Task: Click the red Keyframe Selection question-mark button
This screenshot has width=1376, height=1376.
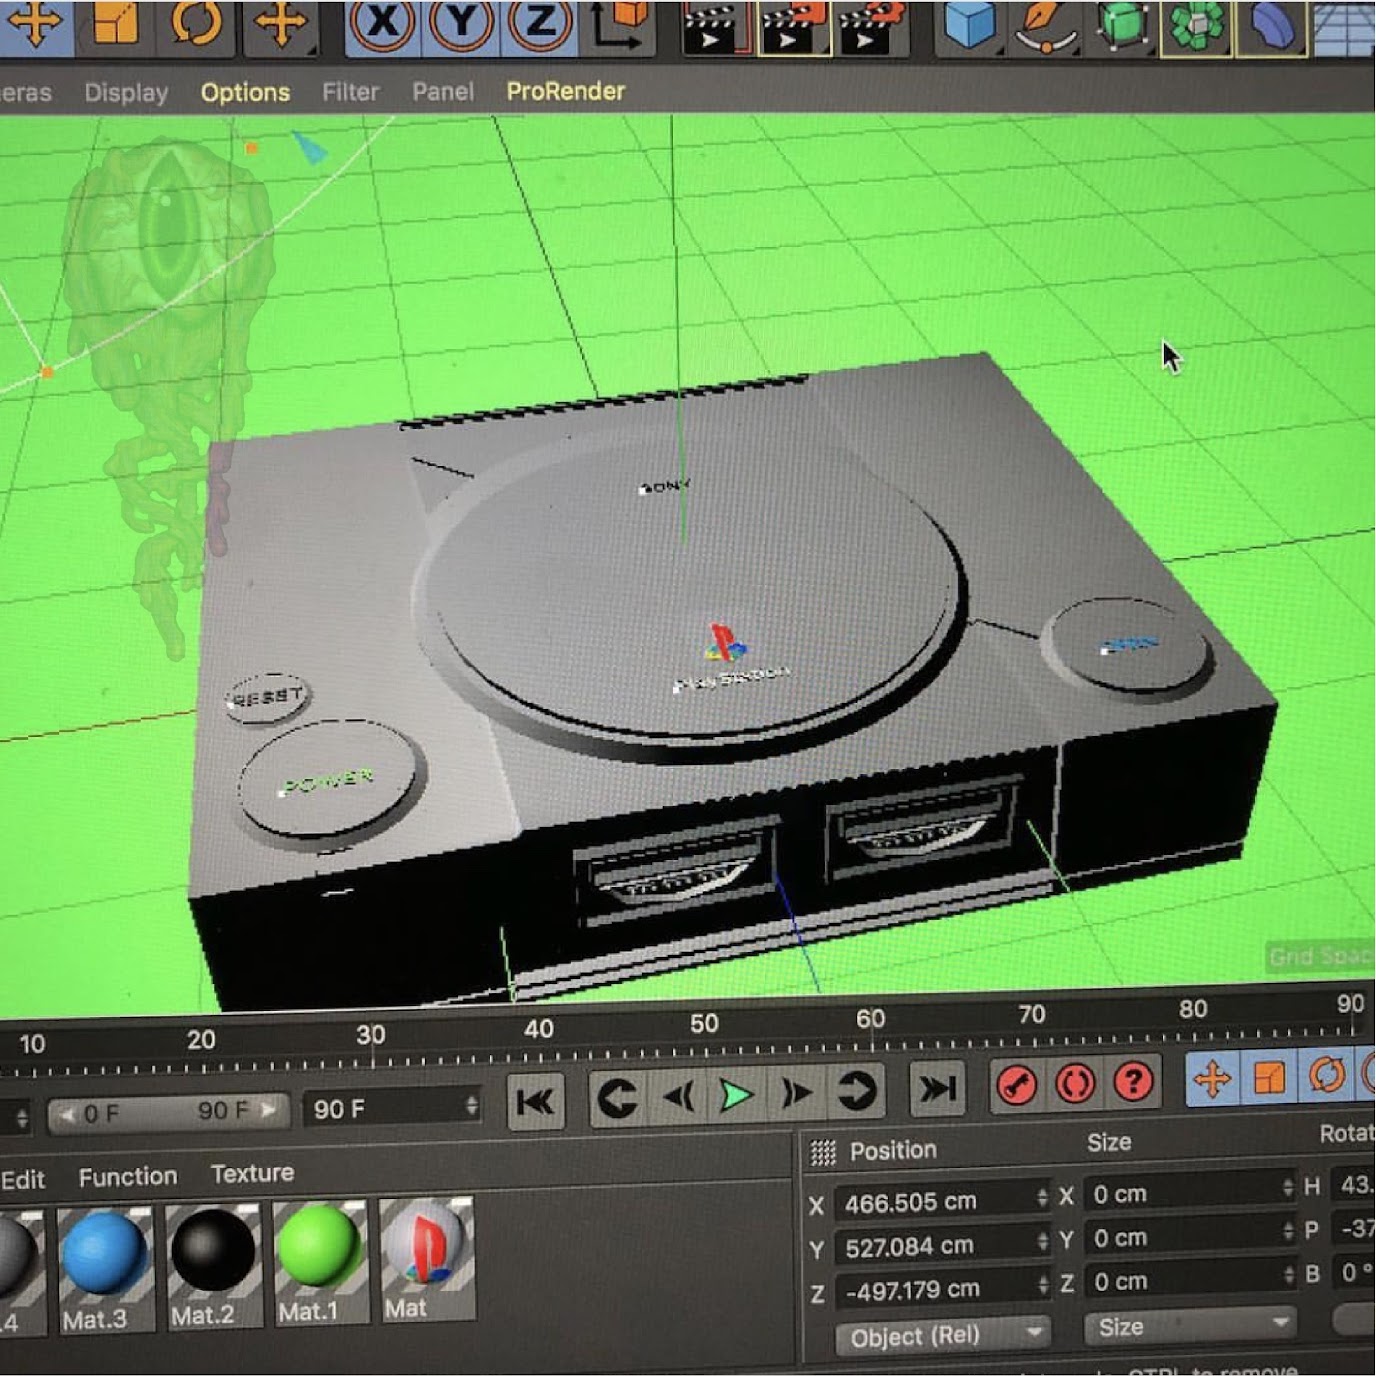Action: (1133, 1081)
